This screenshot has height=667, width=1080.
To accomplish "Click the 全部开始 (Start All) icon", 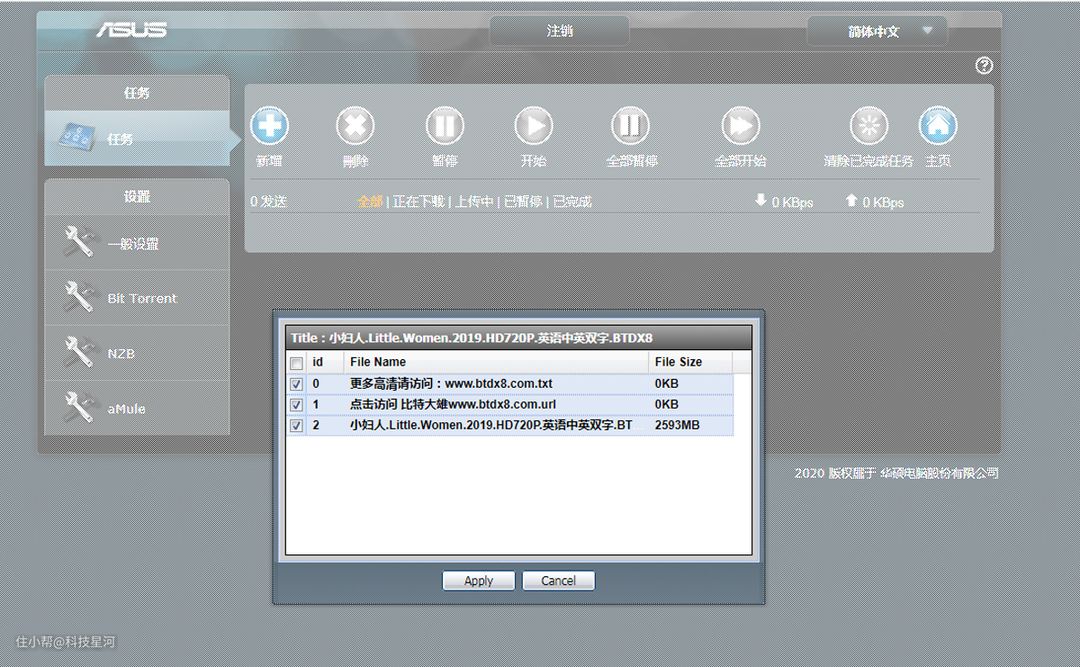I will (x=740, y=126).
